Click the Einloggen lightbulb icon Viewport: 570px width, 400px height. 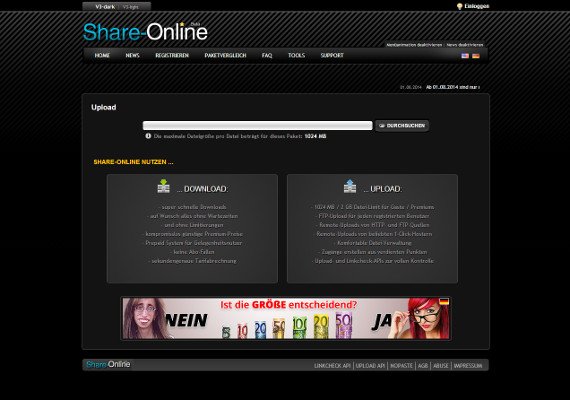(459, 6)
